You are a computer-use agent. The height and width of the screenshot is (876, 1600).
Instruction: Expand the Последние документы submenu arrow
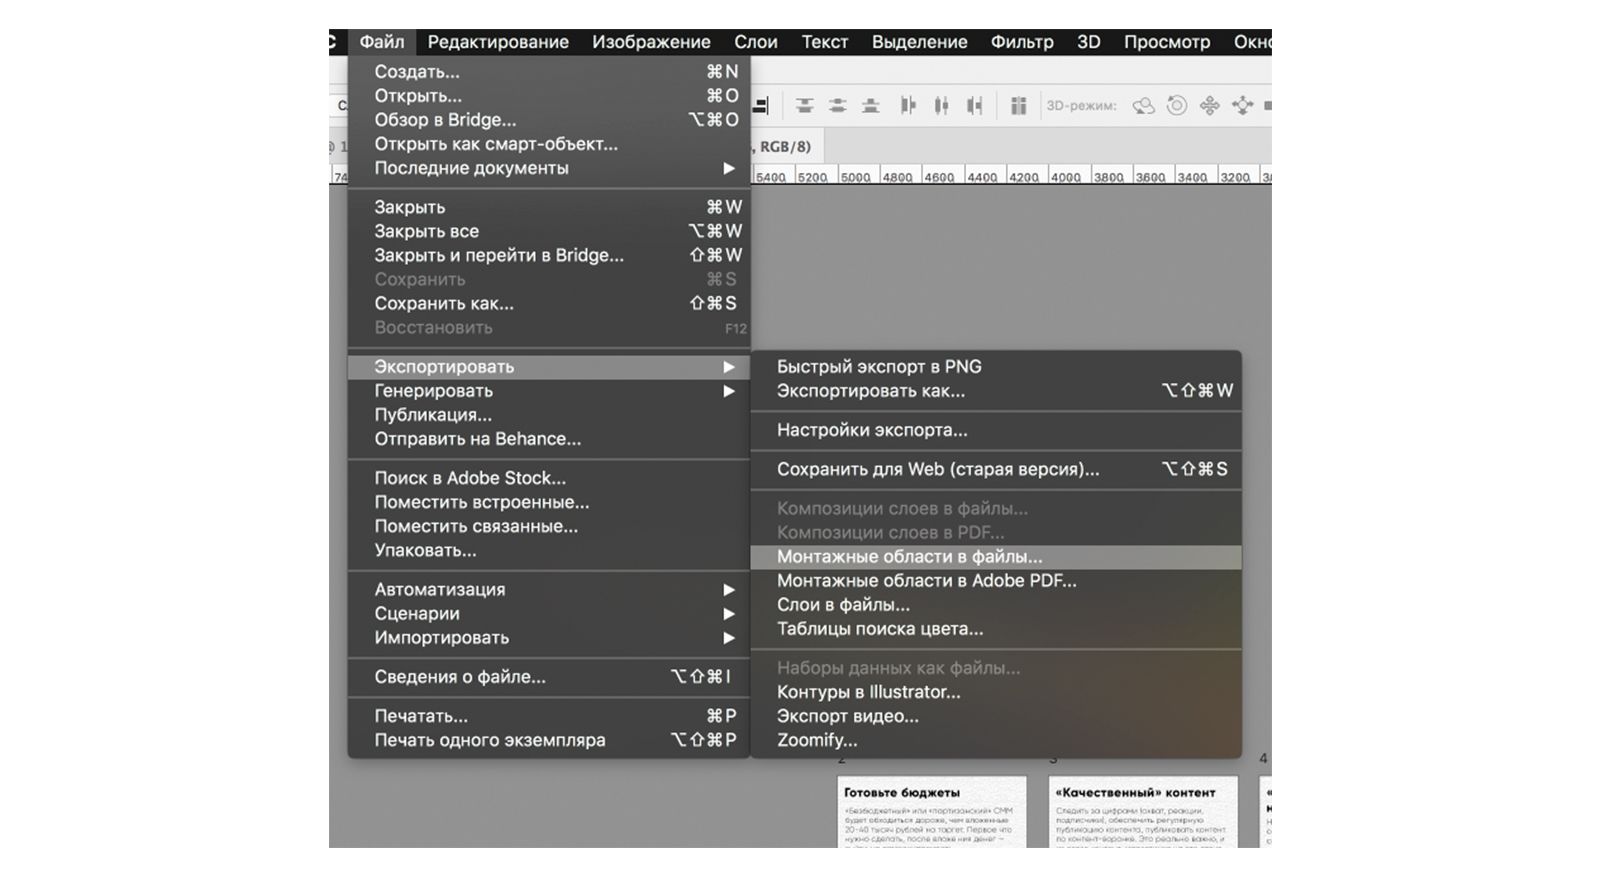[730, 168]
